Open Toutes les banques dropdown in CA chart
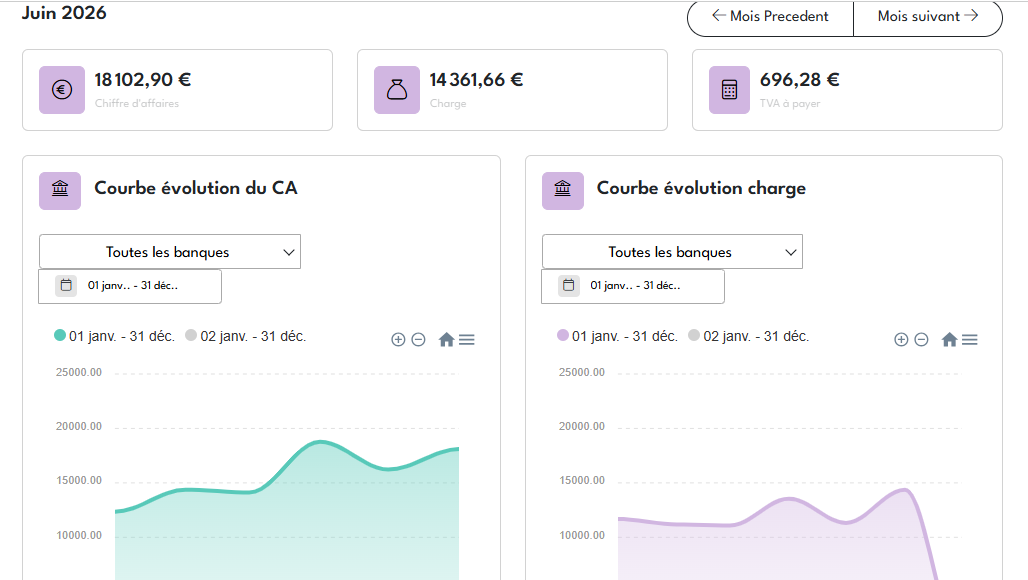Screen dimensions: 1028x580 170,252
